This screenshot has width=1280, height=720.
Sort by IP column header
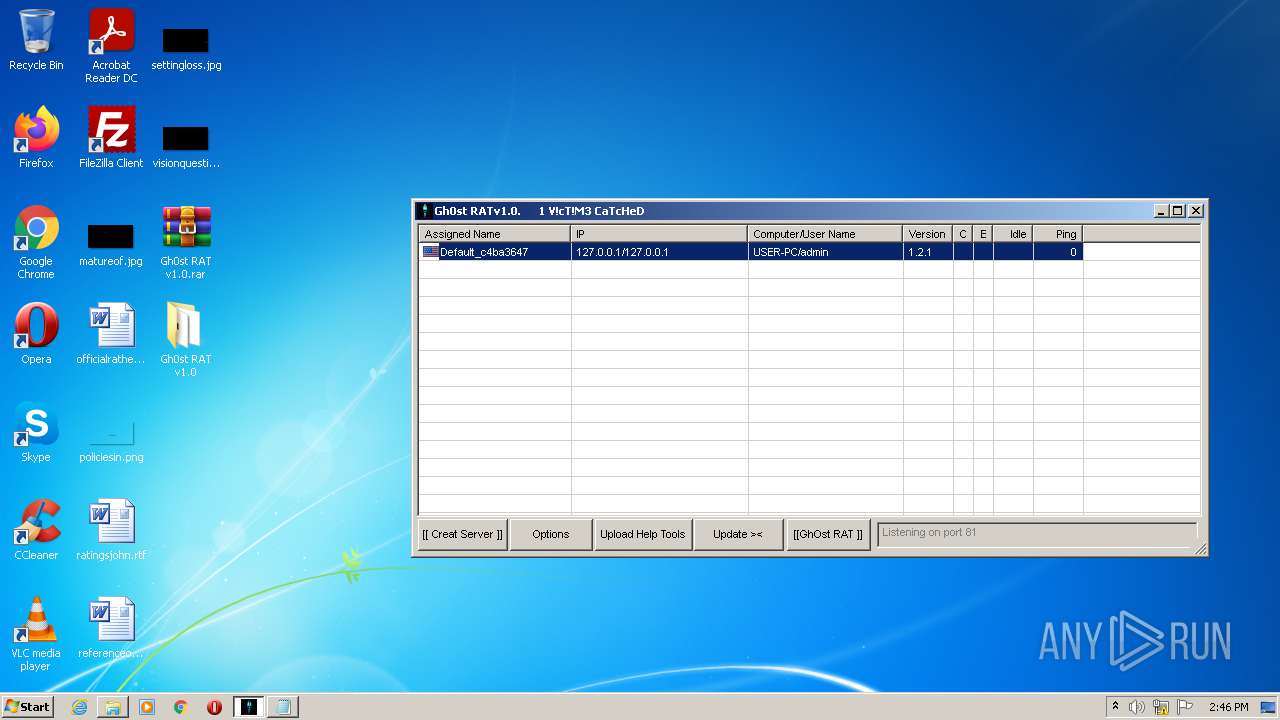[660, 234]
